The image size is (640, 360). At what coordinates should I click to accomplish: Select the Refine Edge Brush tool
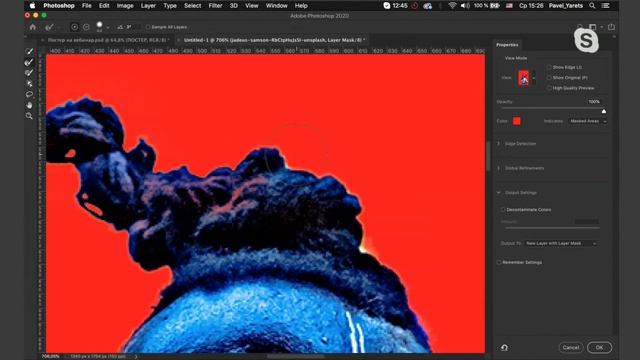click(x=29, y=62)
